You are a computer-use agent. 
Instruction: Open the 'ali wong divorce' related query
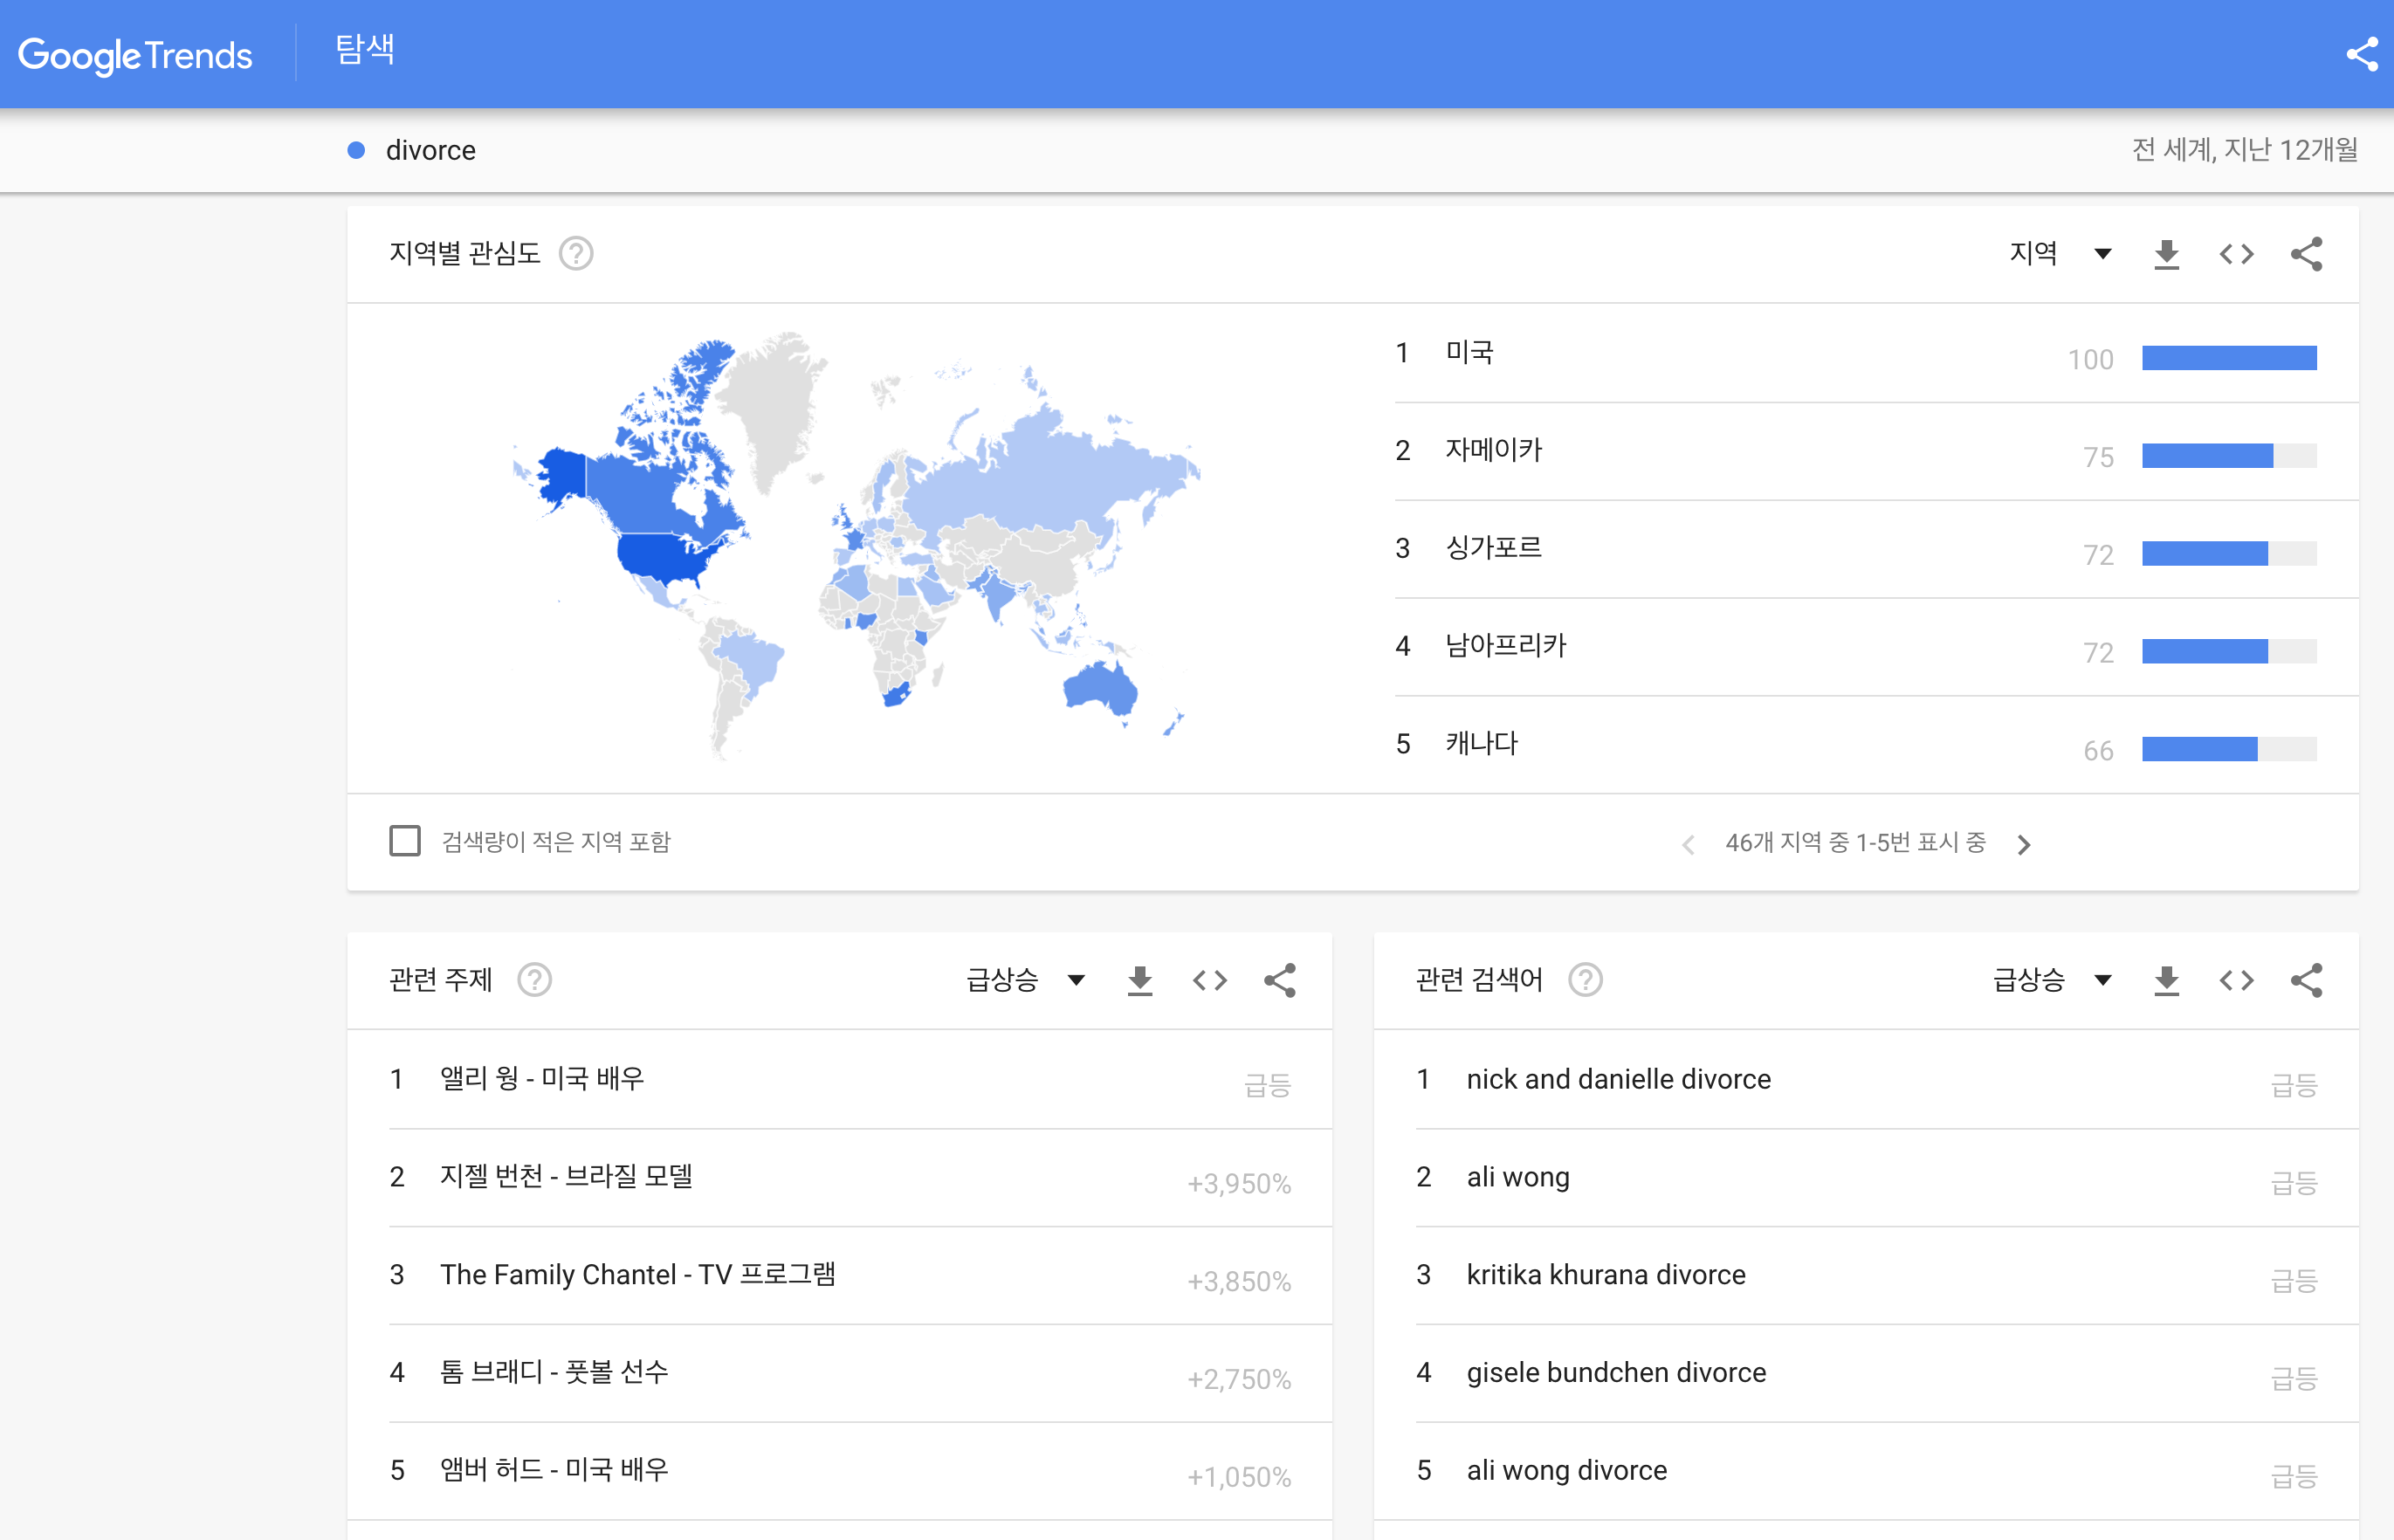click(x=1566, y=1470)
